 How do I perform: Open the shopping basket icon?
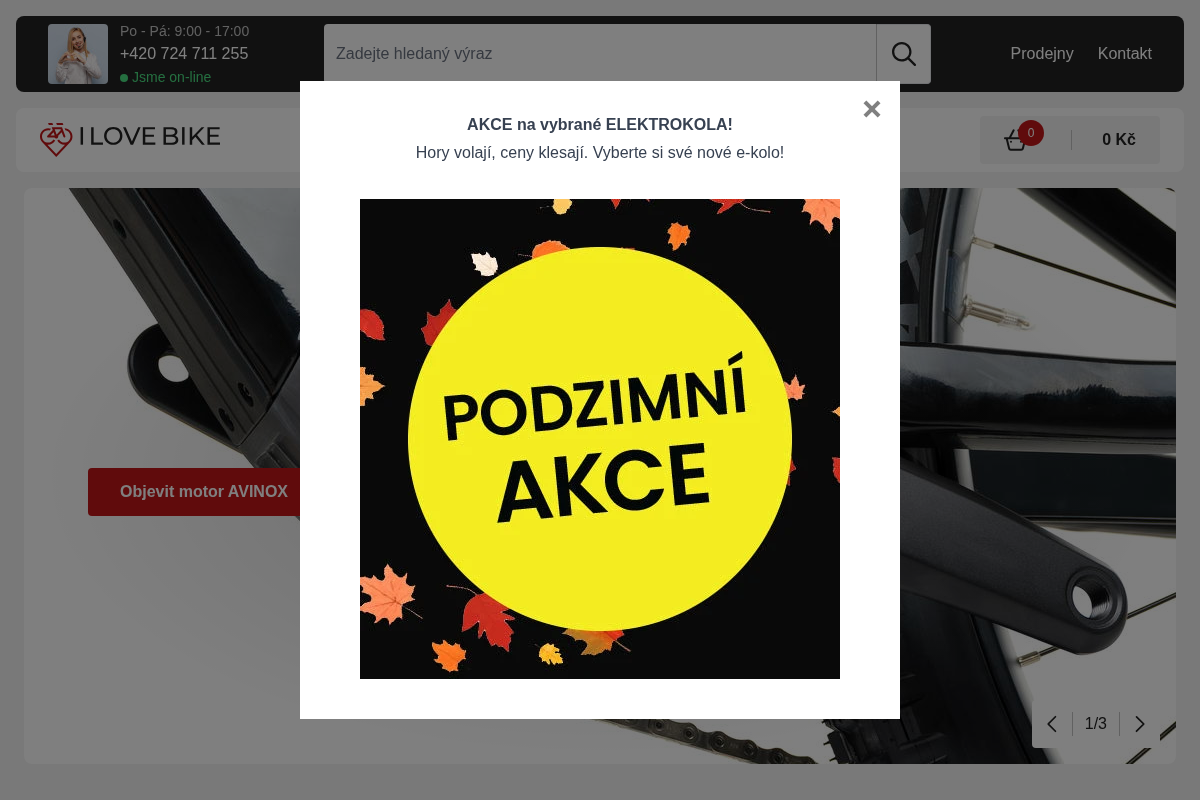pos(1016,140)
